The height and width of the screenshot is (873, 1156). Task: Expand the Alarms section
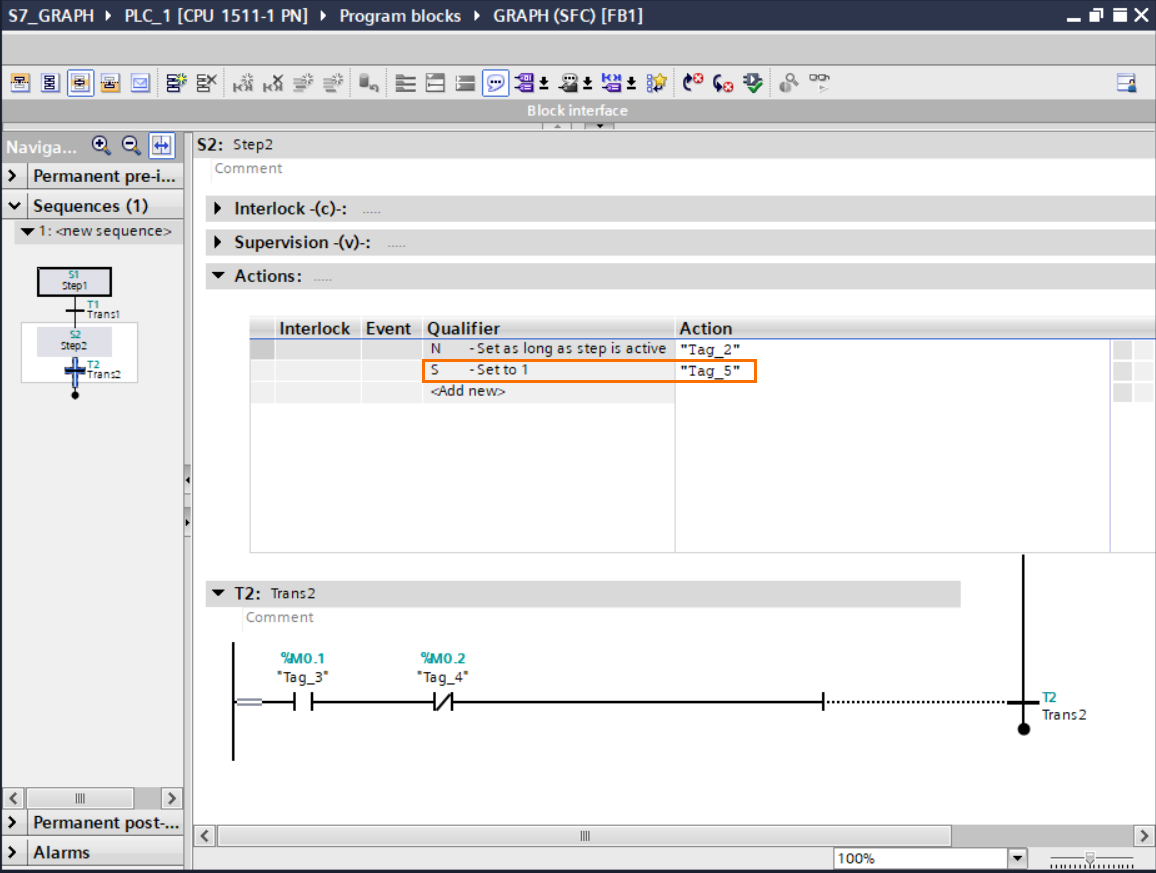(13, 852)
